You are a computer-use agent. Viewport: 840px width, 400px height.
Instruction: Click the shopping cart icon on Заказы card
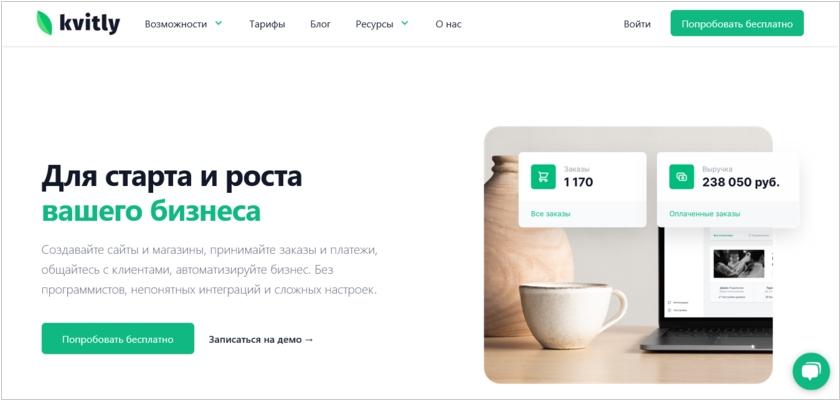click(543, 177)
